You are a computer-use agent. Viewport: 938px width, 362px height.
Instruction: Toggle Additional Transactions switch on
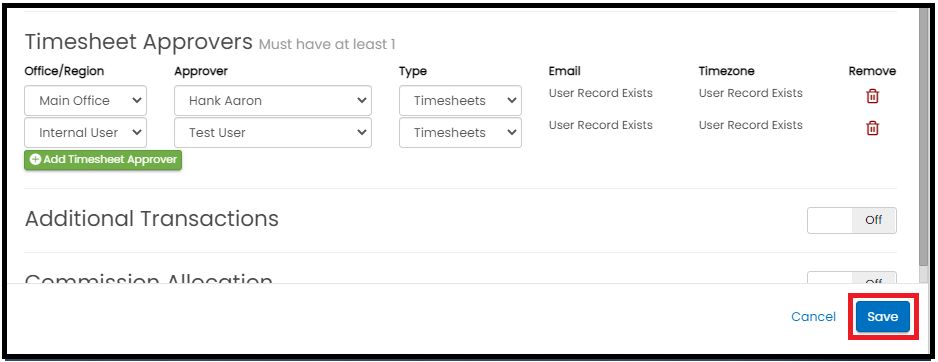tap(852, 220)
